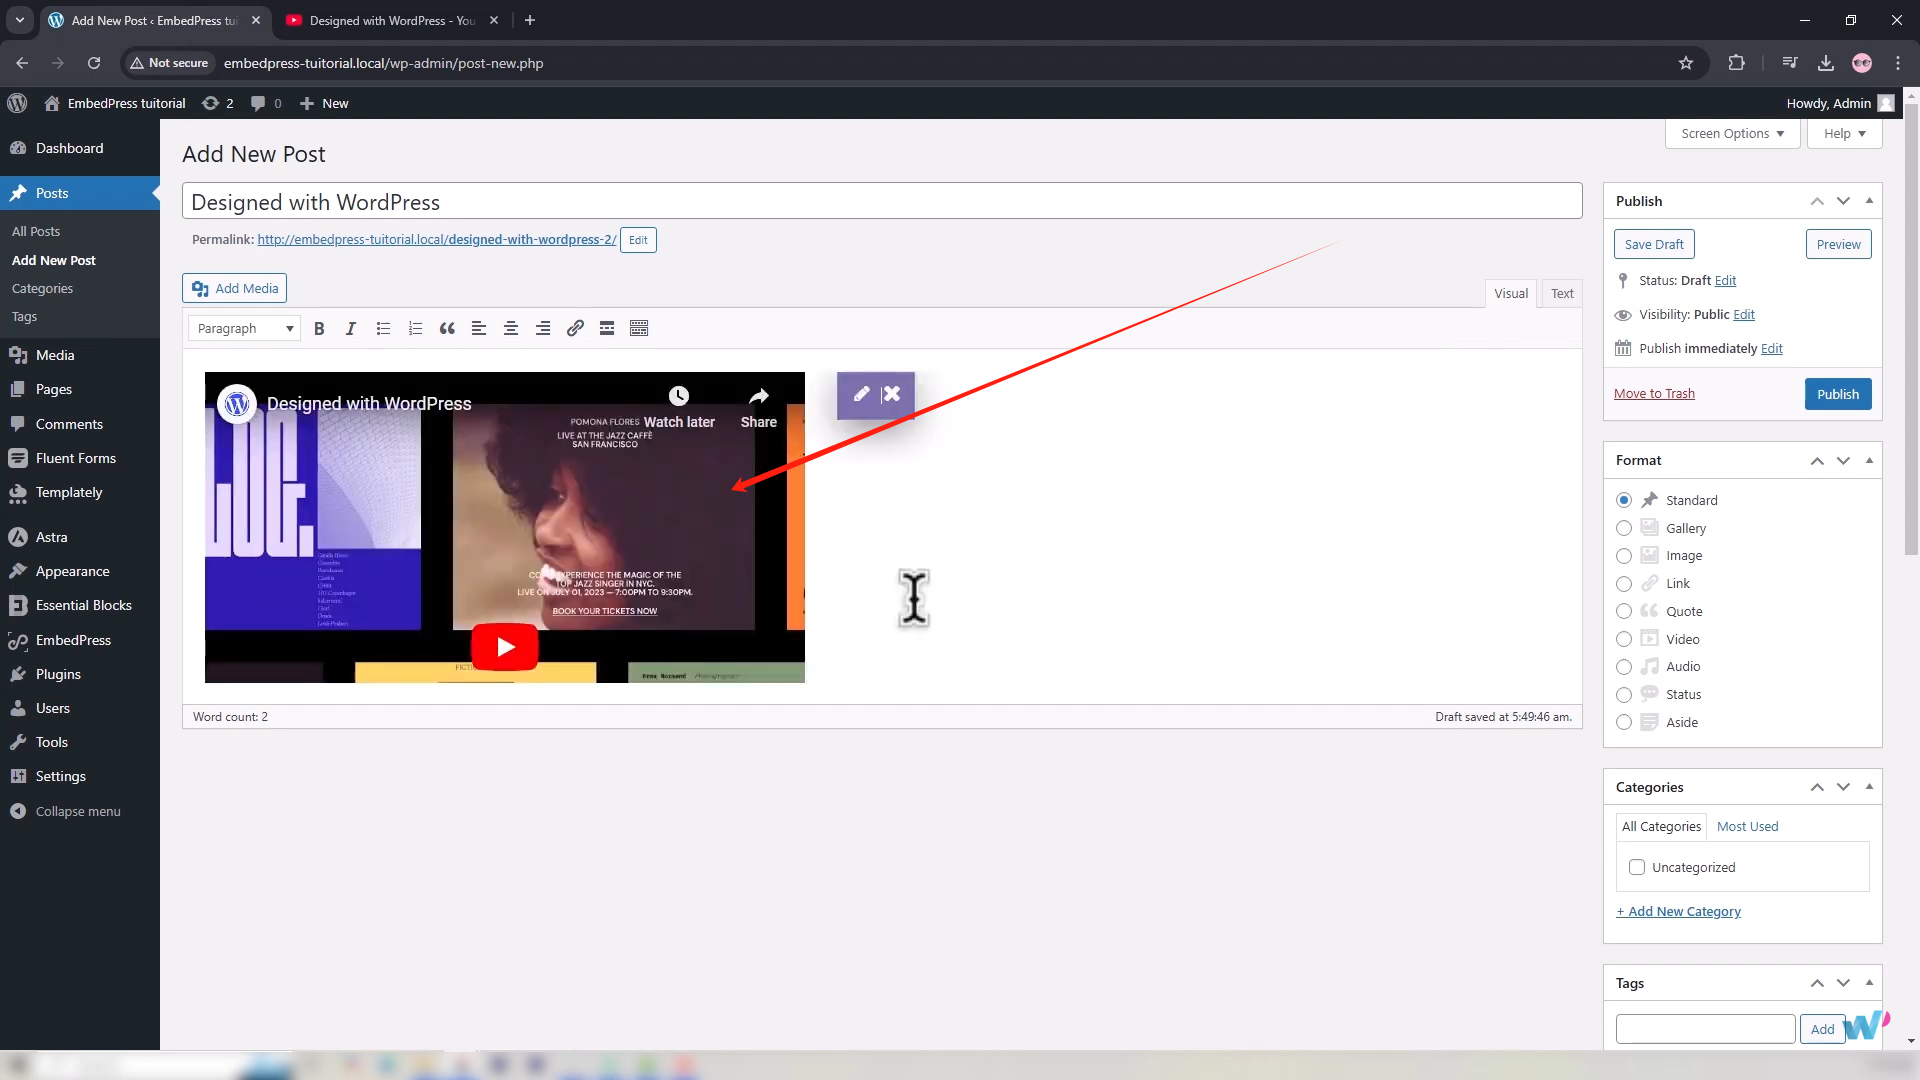Open the Most Used categories tab
Screen dimensions: 1920x1080
pos(1747,826)
